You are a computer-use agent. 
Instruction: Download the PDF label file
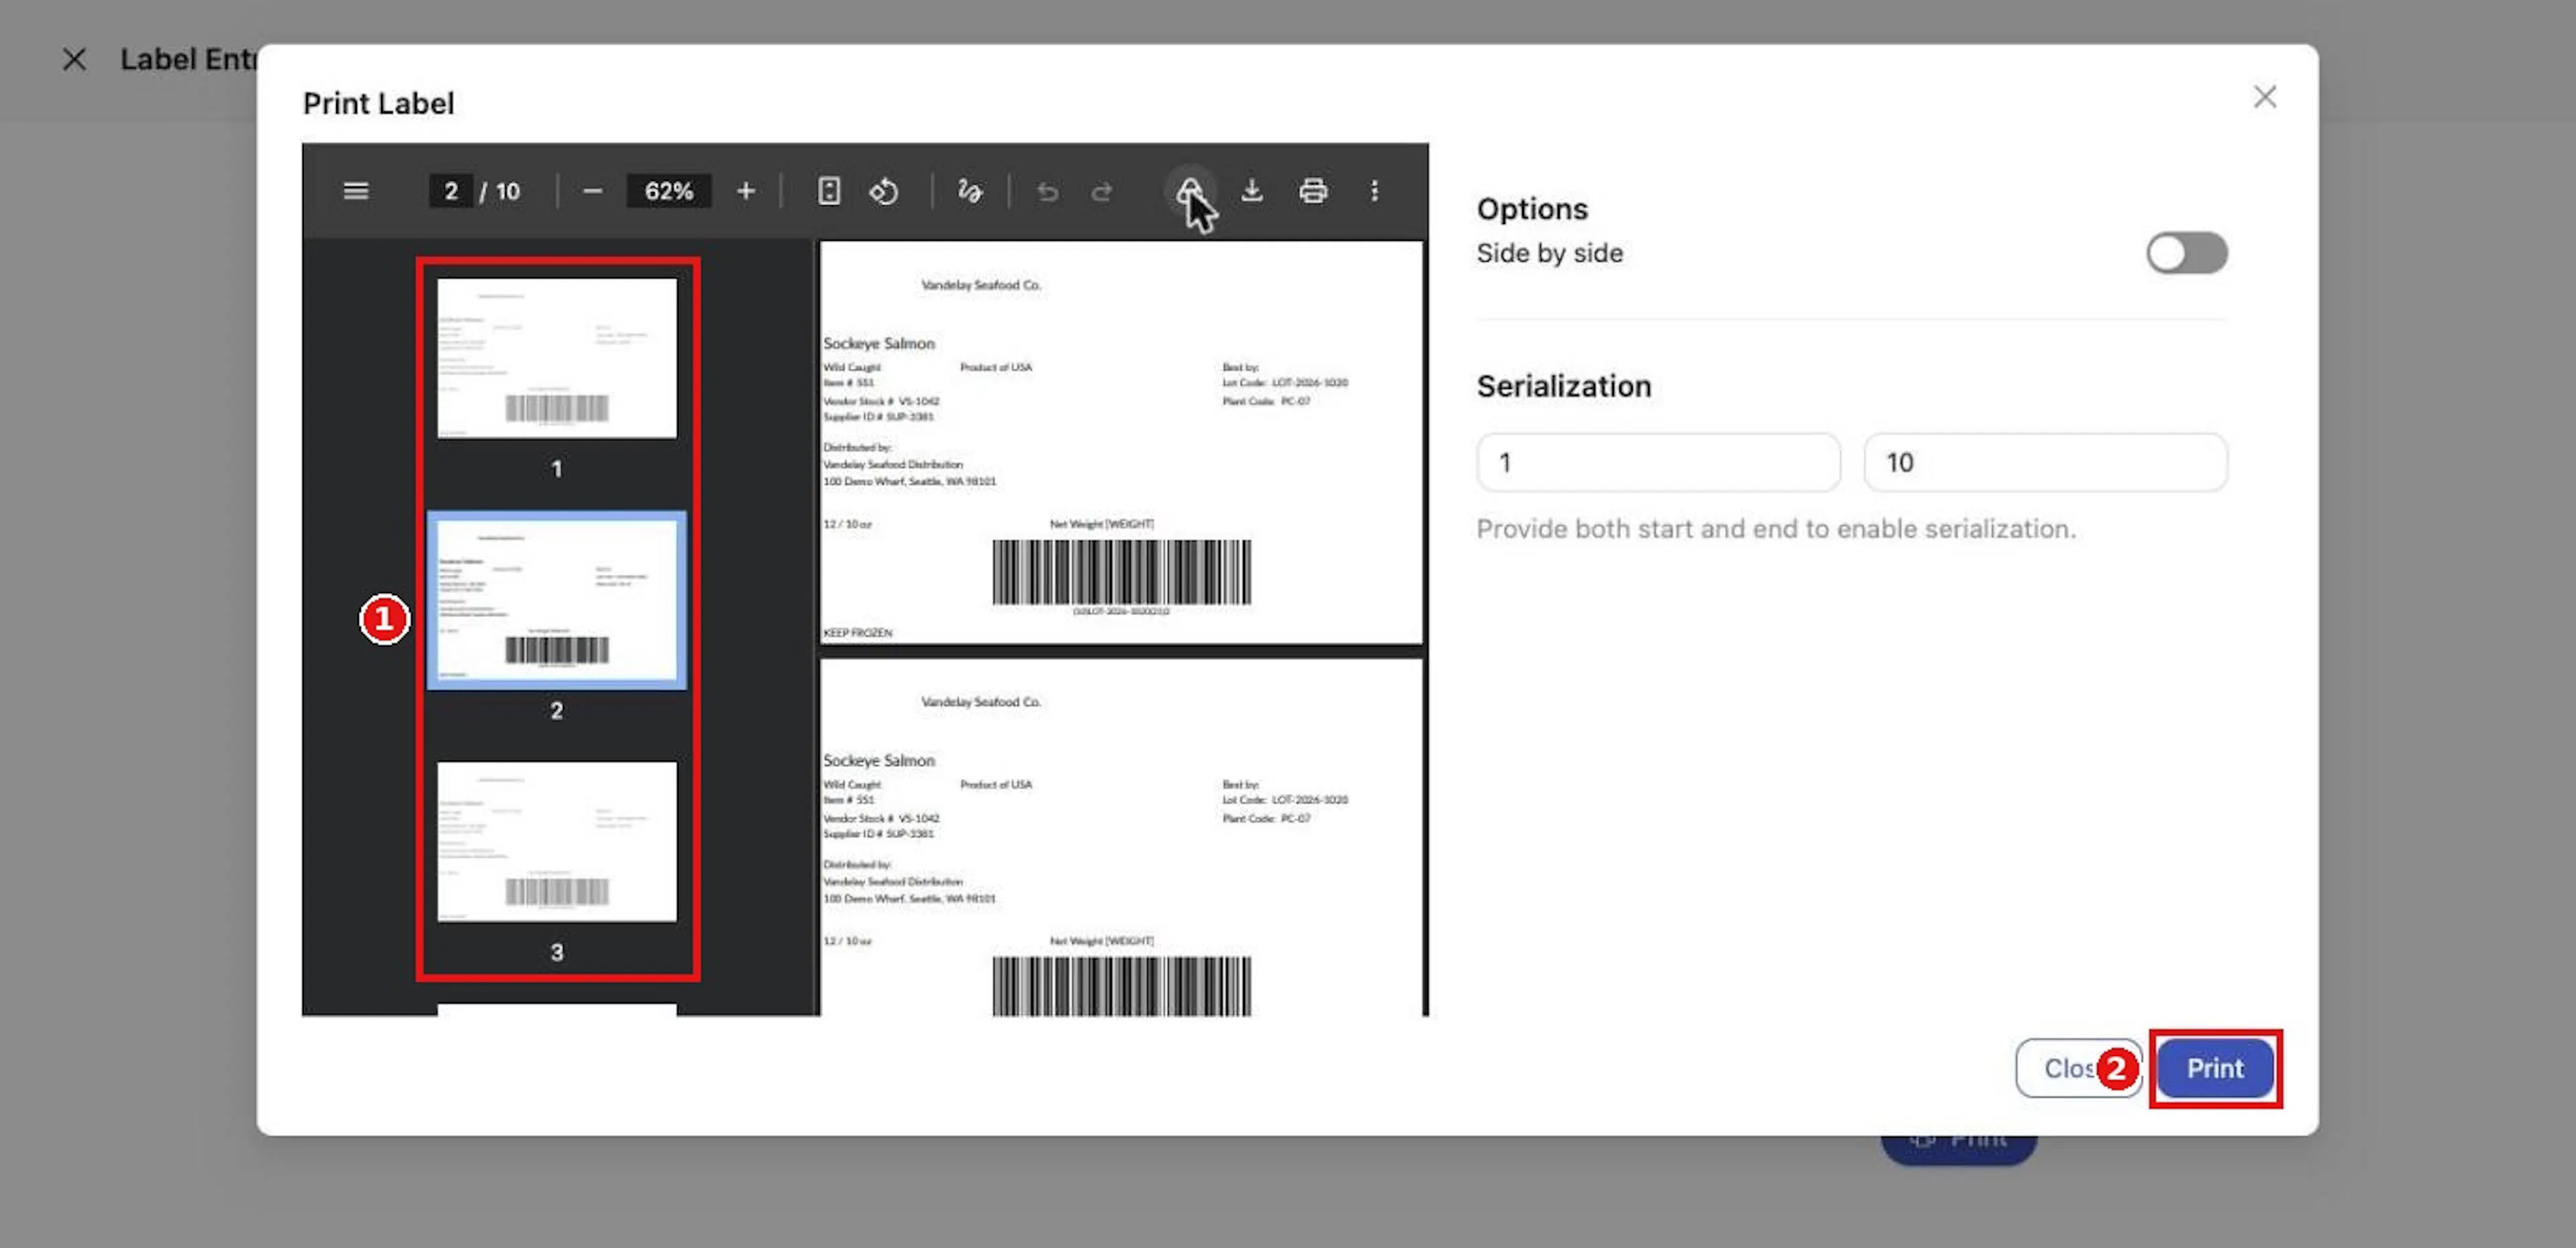[x=1252, y=191]
